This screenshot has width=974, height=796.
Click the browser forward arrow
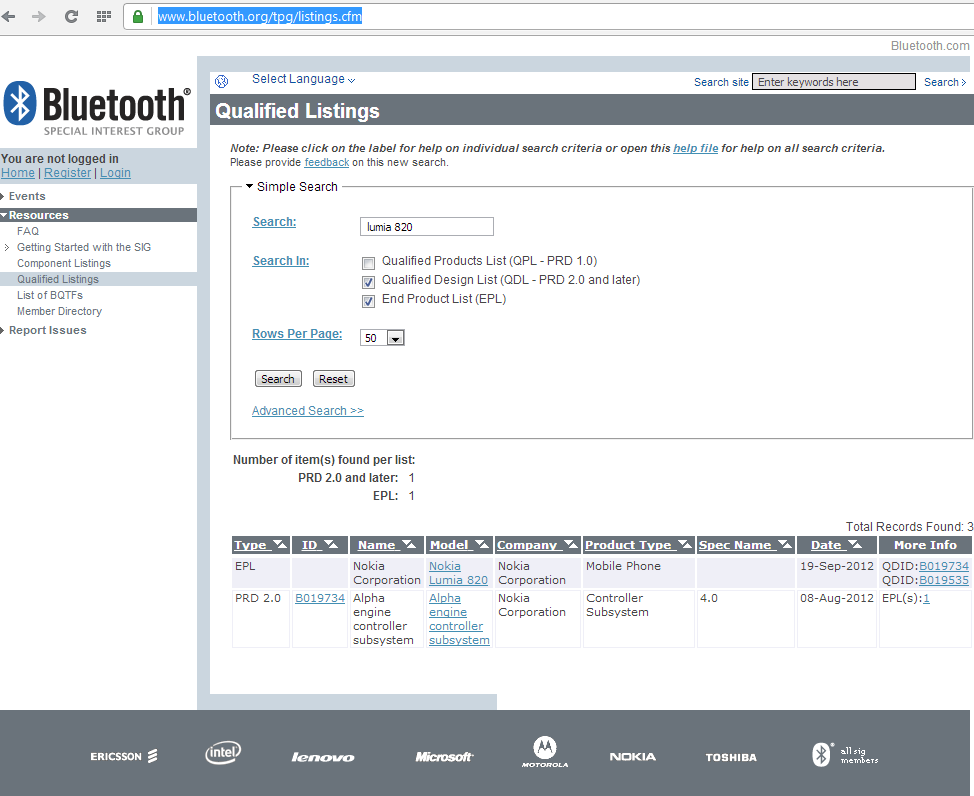[x=39, y=16]
